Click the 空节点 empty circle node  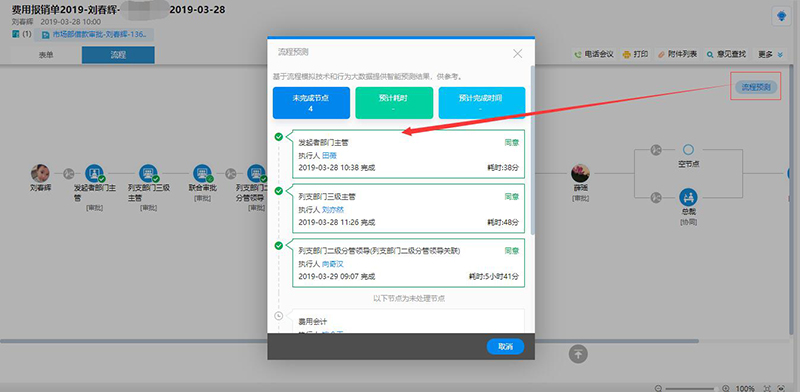(688, 150)
